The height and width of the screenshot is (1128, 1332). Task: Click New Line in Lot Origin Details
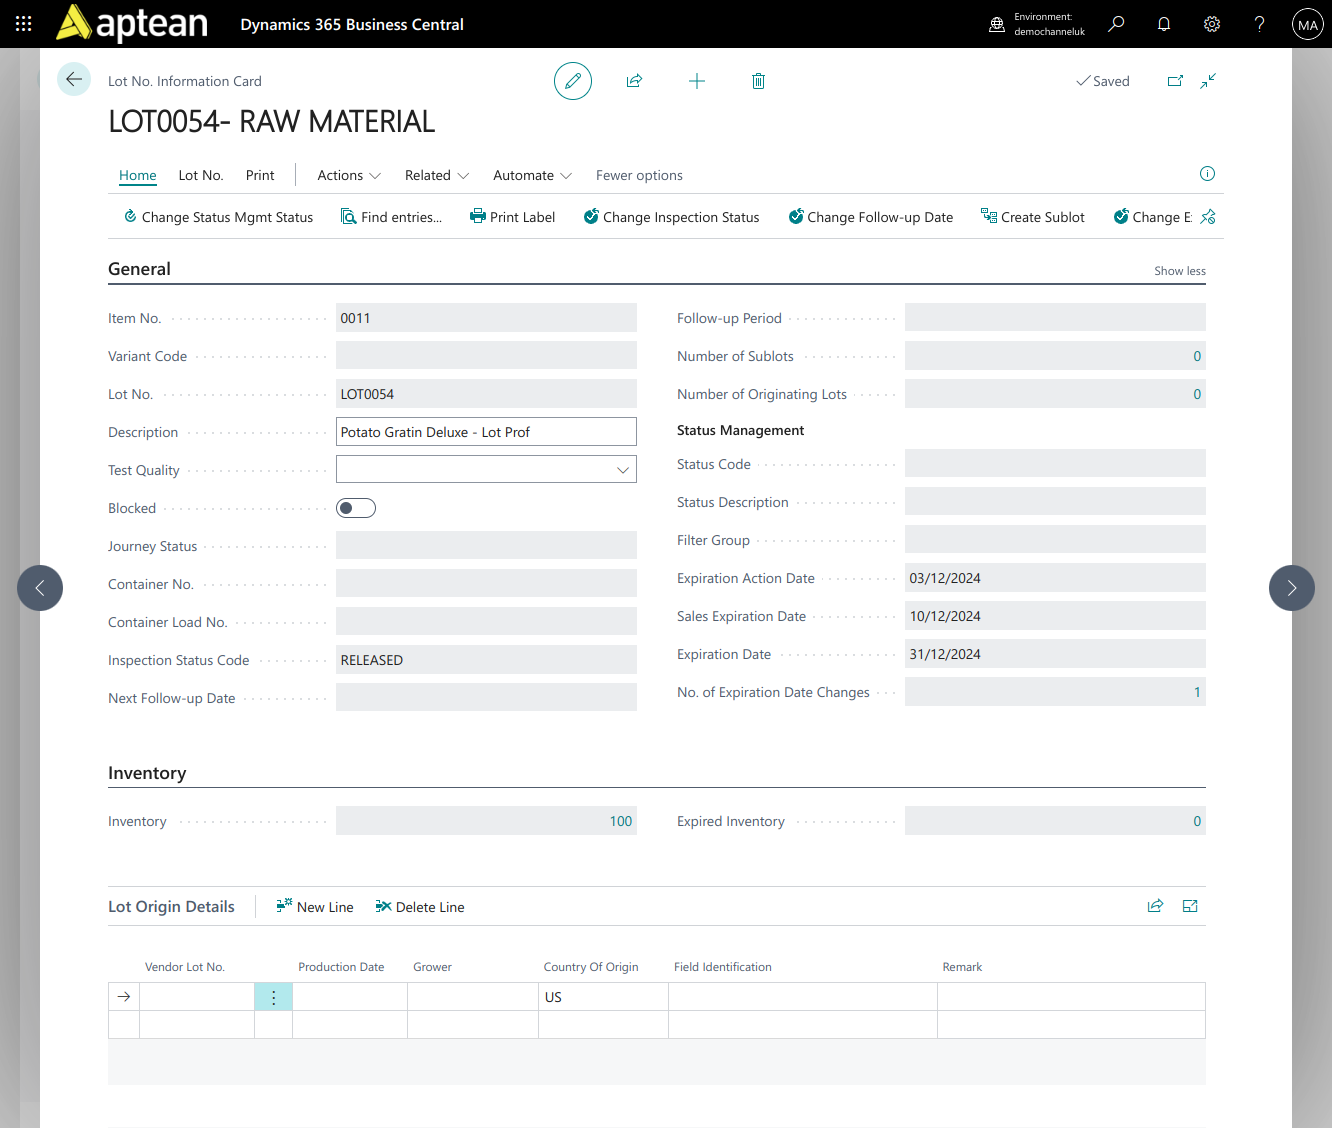tap(315, 907)
